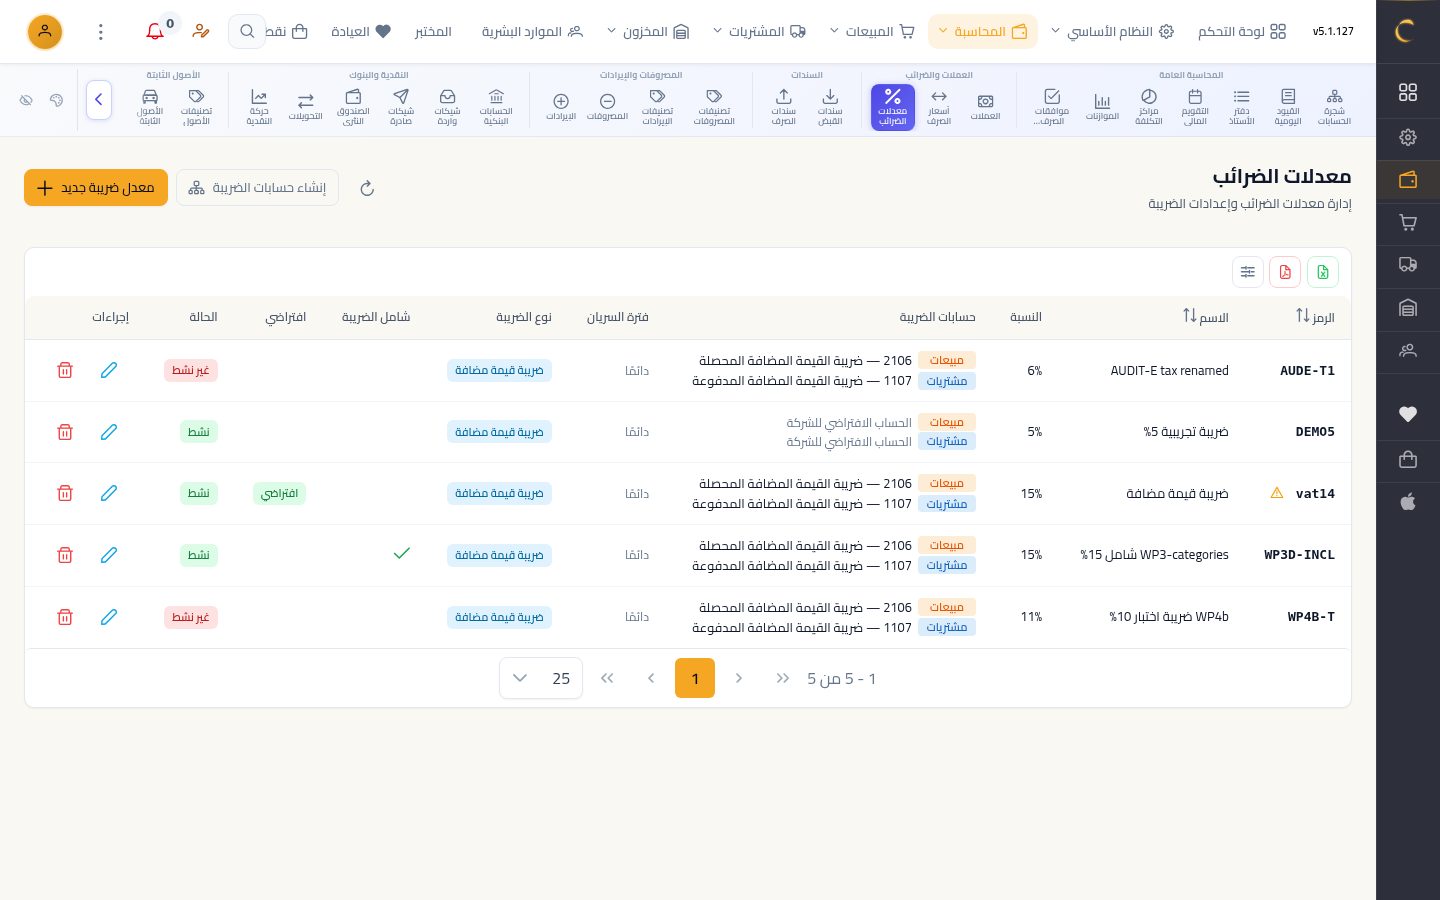Viewport: 1440px width, 900px height.
Task: Expand the المحاسبة accounting menu dropdown
Action: [x=982, y=32]
